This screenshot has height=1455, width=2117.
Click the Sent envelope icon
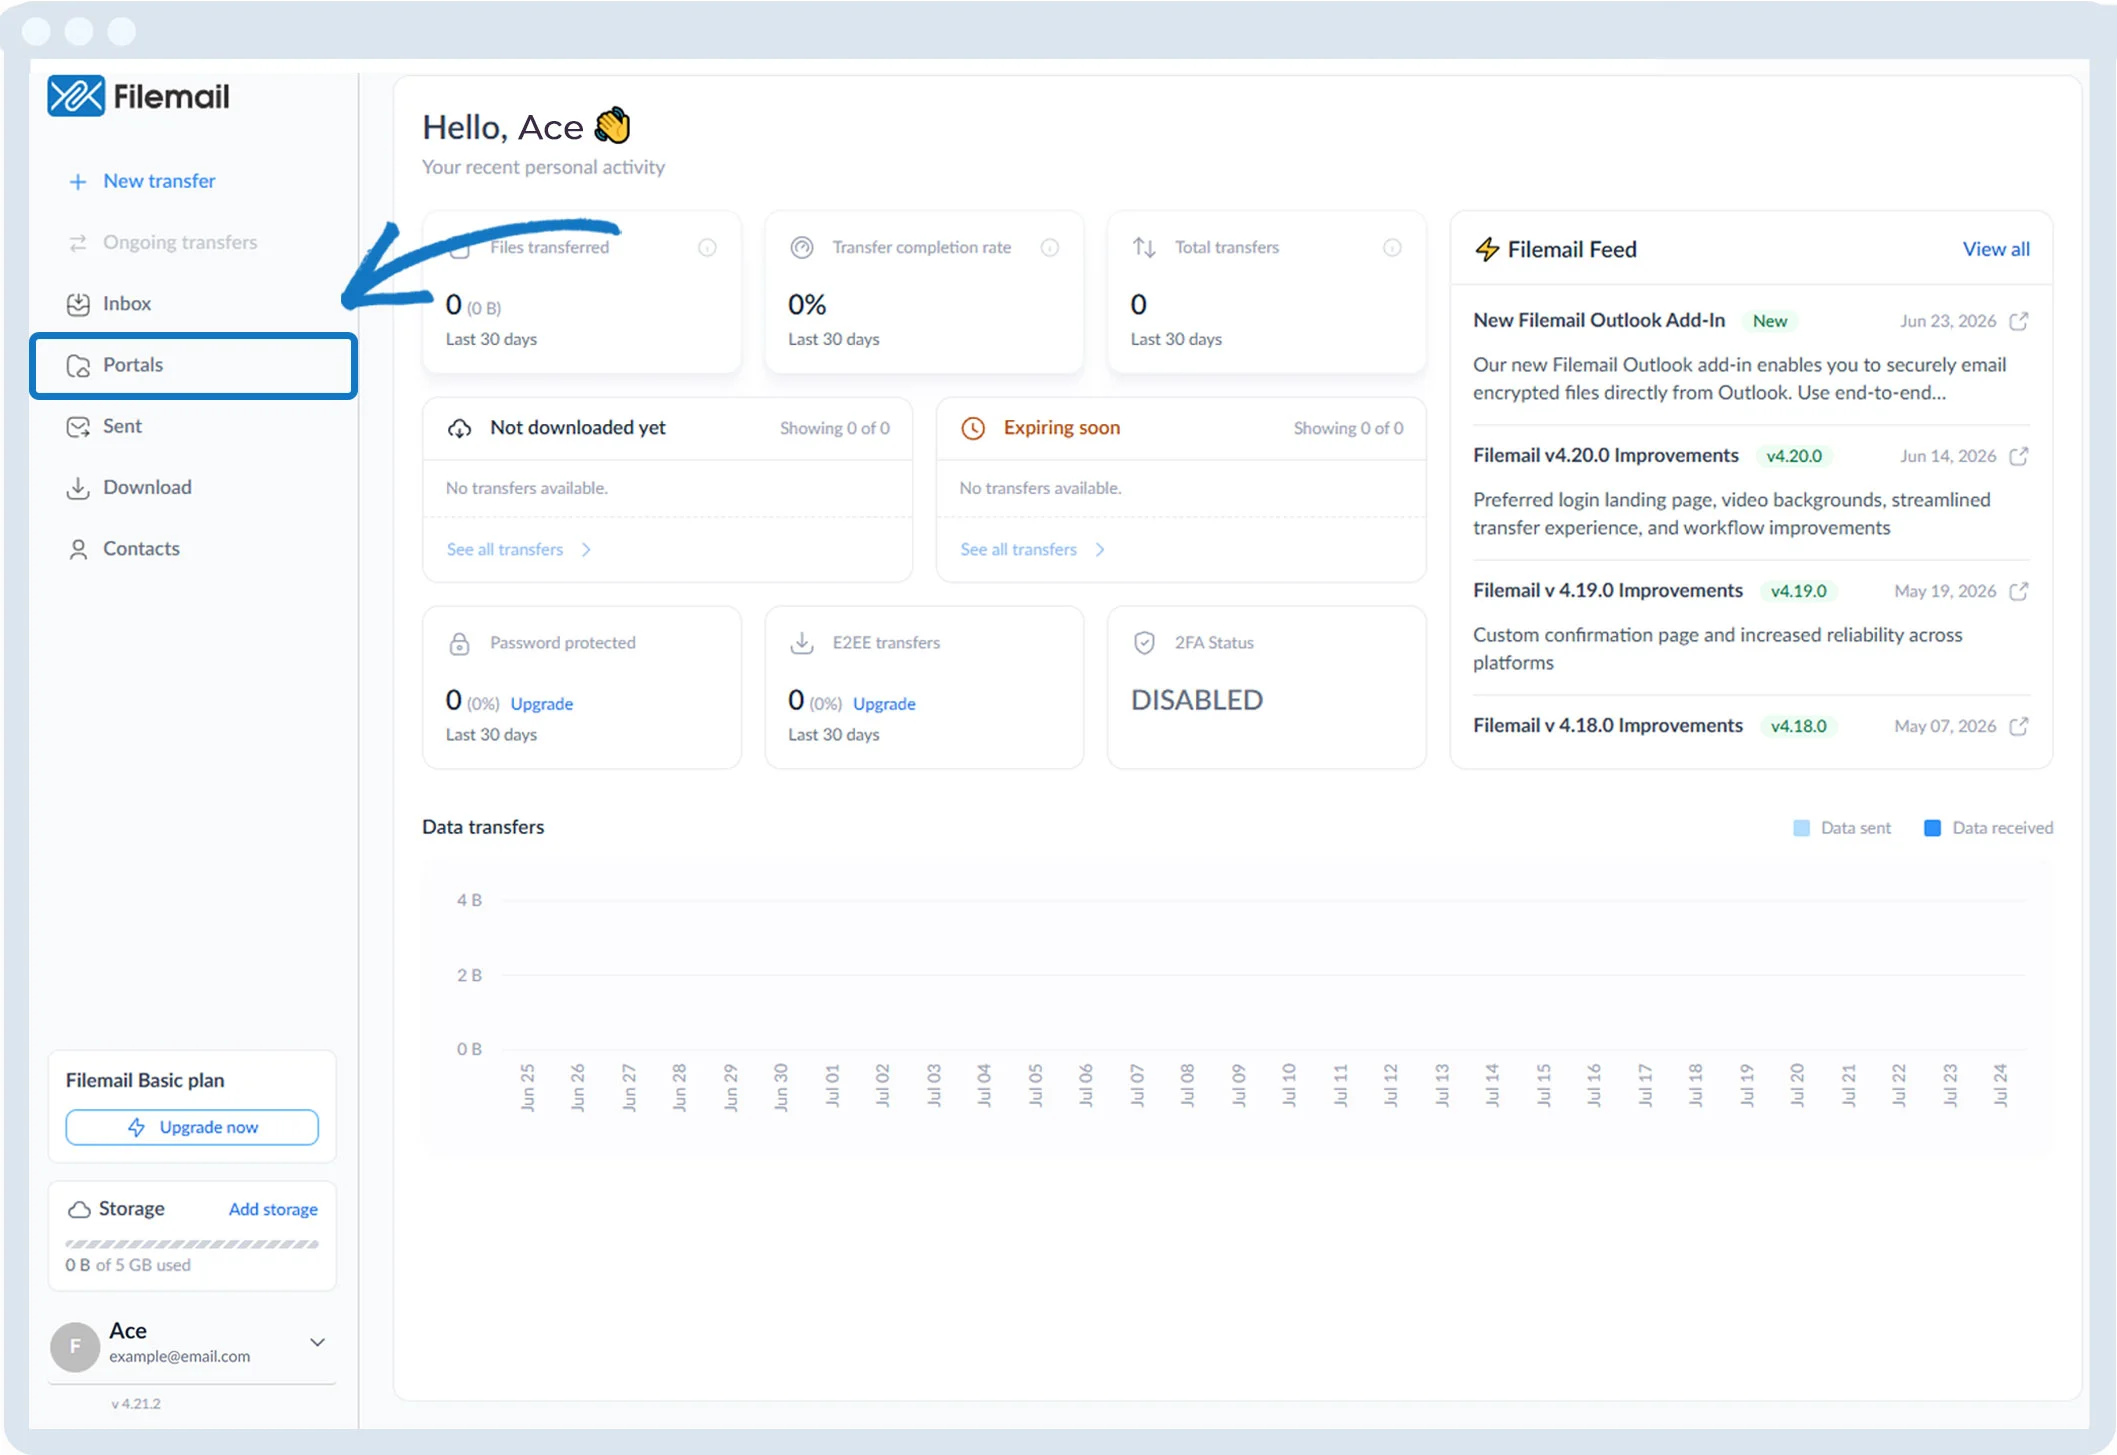click(78, 427)
